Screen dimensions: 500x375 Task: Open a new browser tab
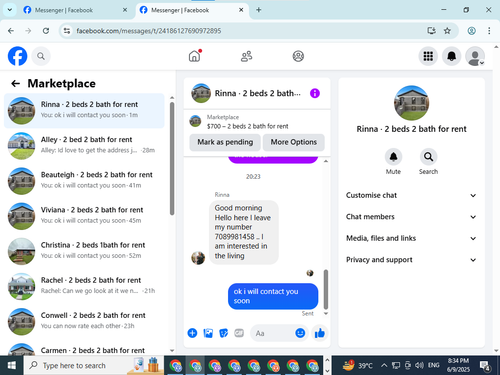pyautogui.click(x=258, y=10)
